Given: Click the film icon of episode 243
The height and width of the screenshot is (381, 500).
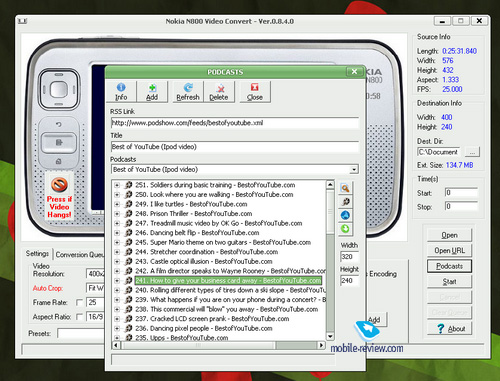Looking at the screenshot, I should pyautogui.click(x=128, y=261).
